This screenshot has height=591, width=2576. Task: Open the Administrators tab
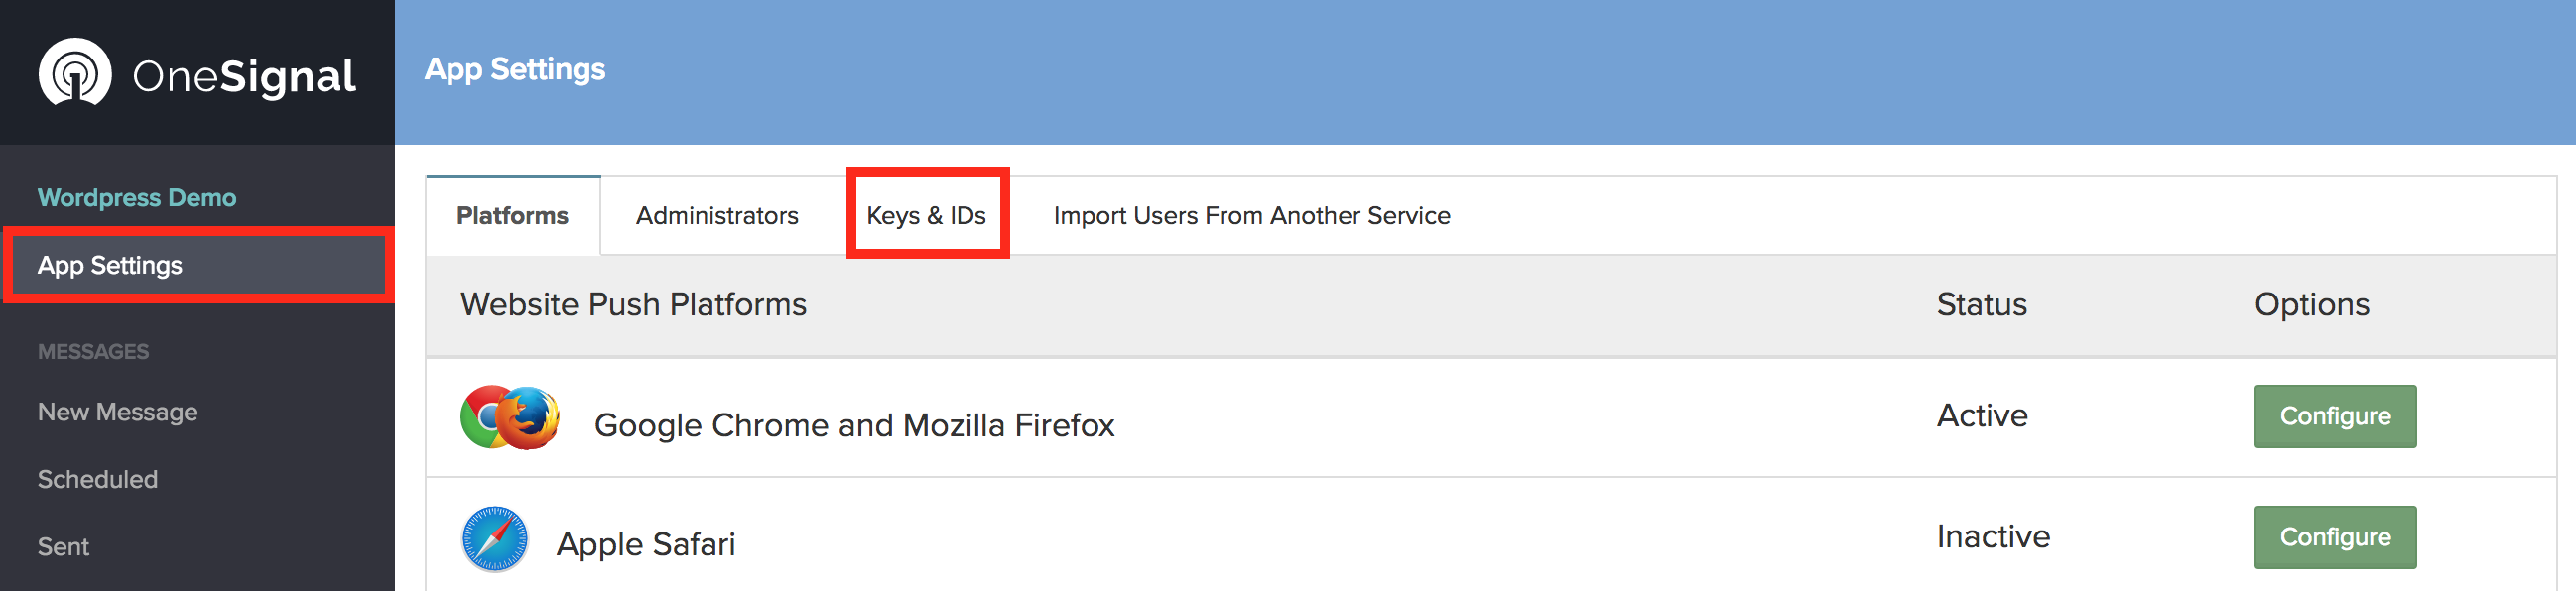coord(717,216)
